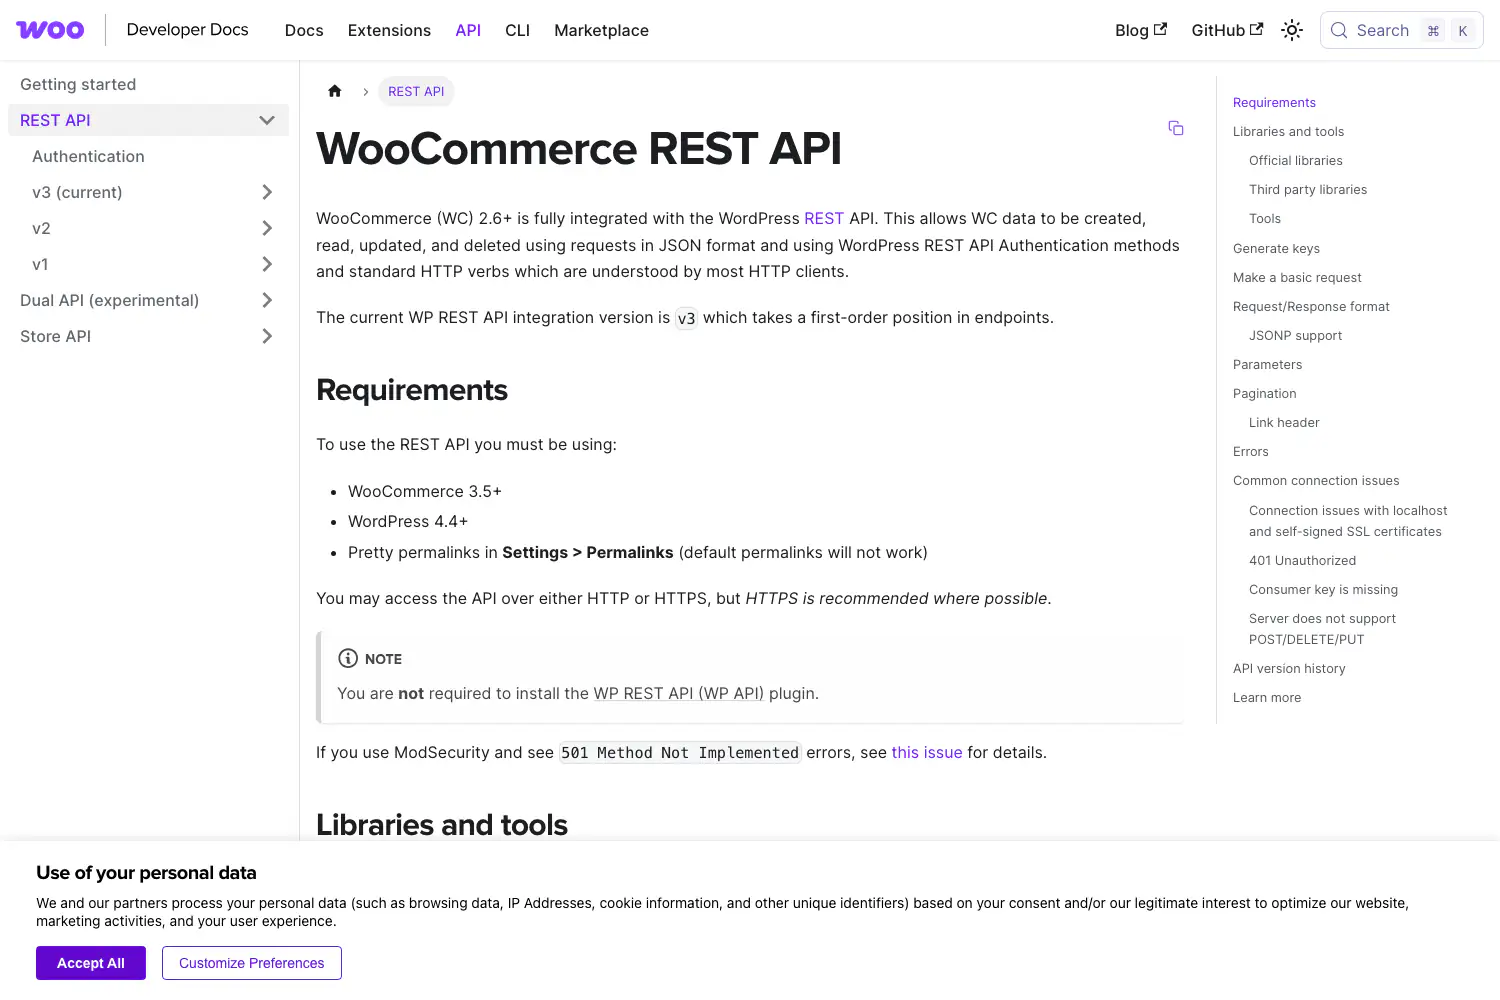Open the Extensions nav item
The image size is (1500, 1000).
click(389, 30)
